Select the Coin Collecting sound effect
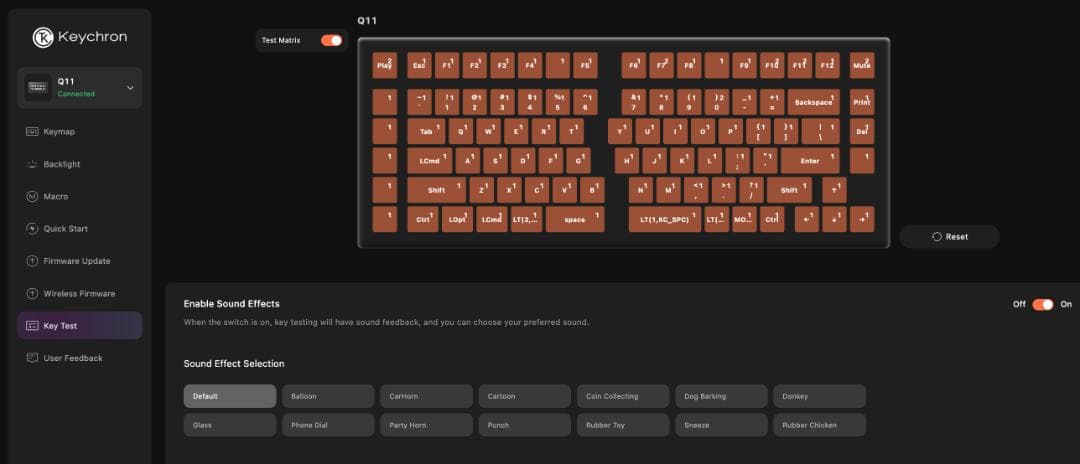The width and height of the screenshot is (1080, 464). [x=623, y=397]
